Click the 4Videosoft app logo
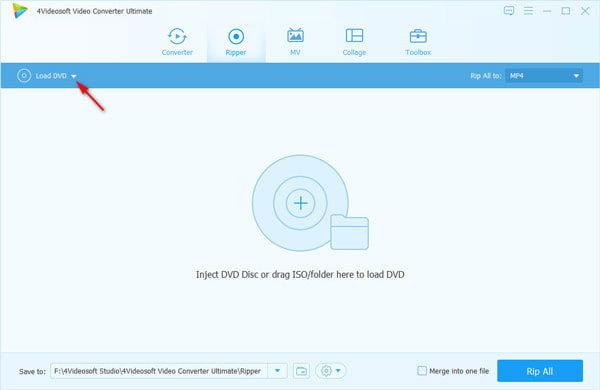This screenshot has width=600, height=390. pos(20,11)
